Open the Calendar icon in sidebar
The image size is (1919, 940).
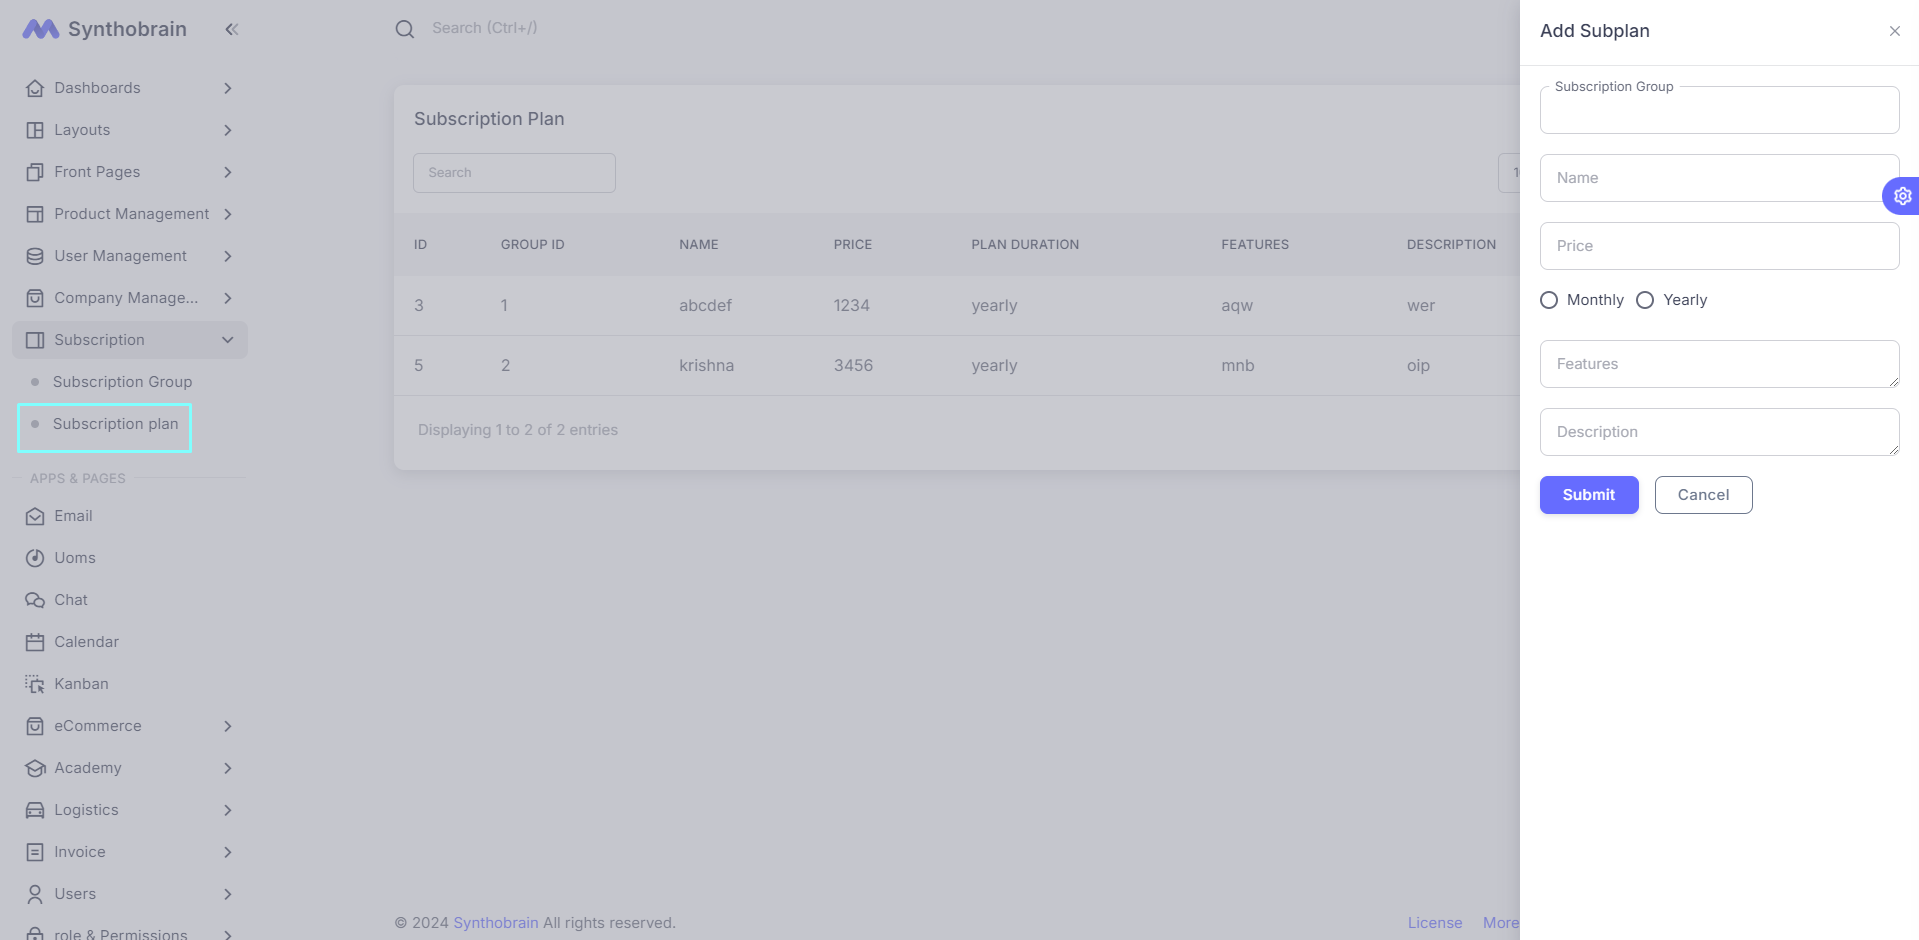pos(35,642)
